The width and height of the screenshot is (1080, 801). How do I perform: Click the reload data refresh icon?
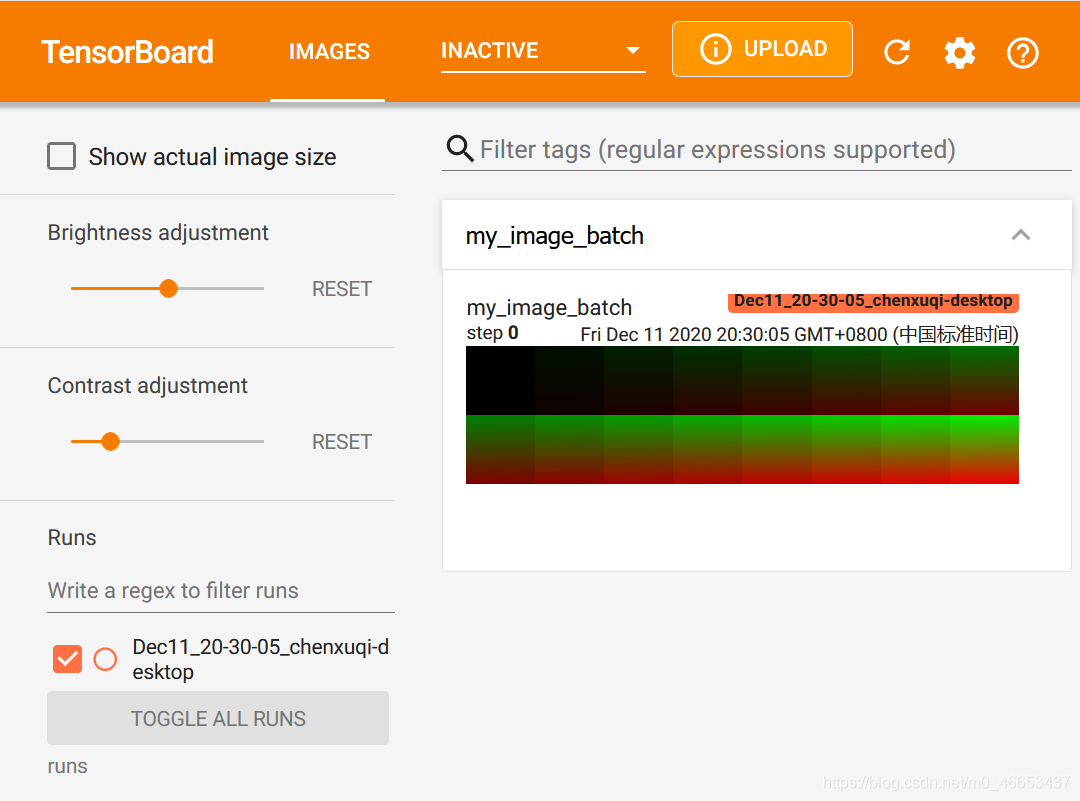pyautogui.click(x=897, y=52)
